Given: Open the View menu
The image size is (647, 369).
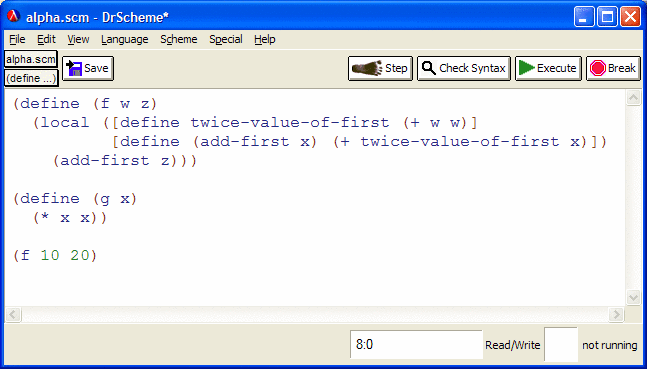Looking at the screenshot, I should pos(78,40).
